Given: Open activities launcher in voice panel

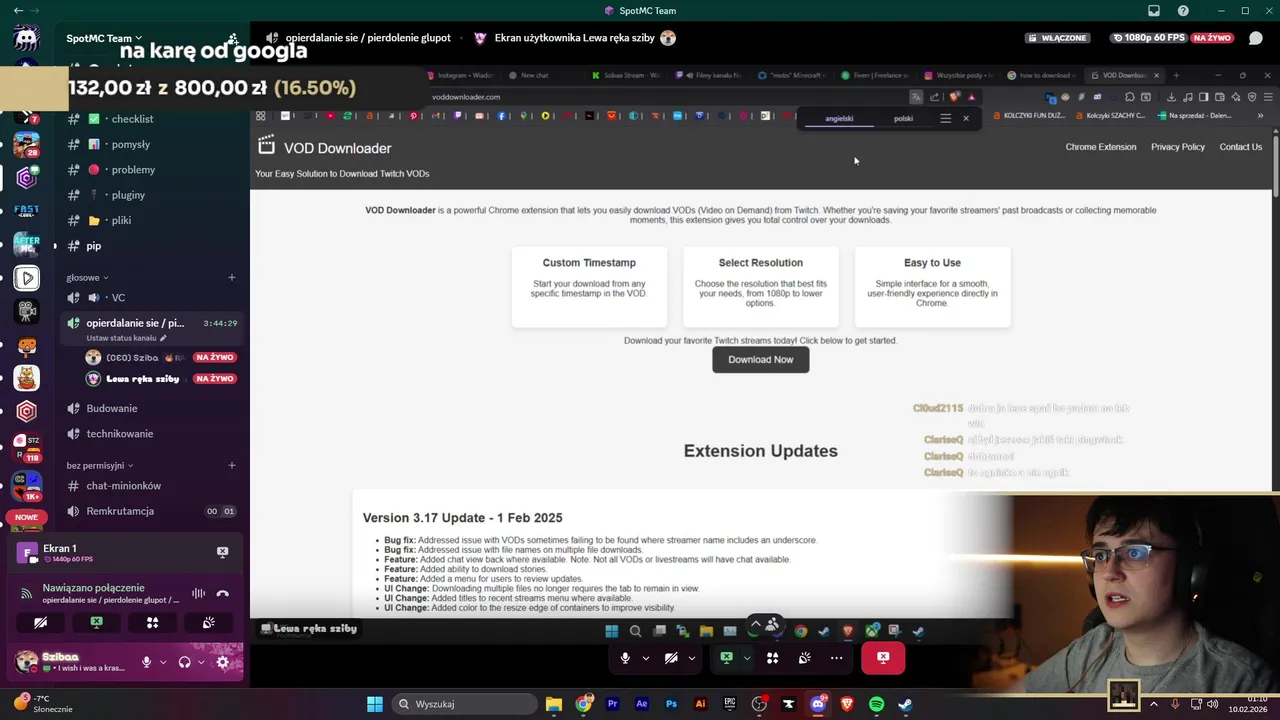Looking at the screenshot, I should tap(152, 622).
